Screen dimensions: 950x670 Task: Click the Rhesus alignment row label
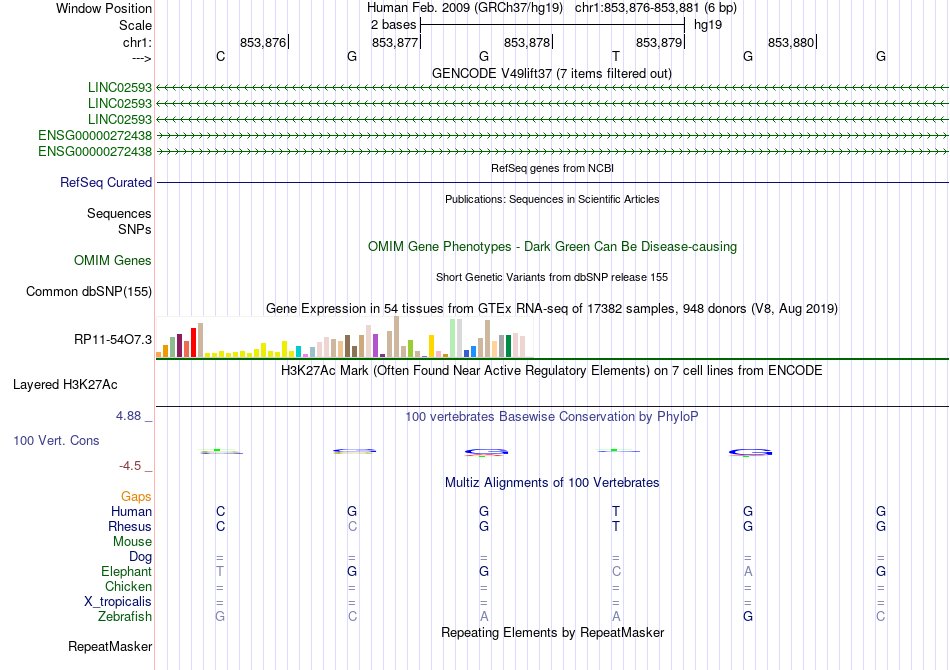click(130, 526)
